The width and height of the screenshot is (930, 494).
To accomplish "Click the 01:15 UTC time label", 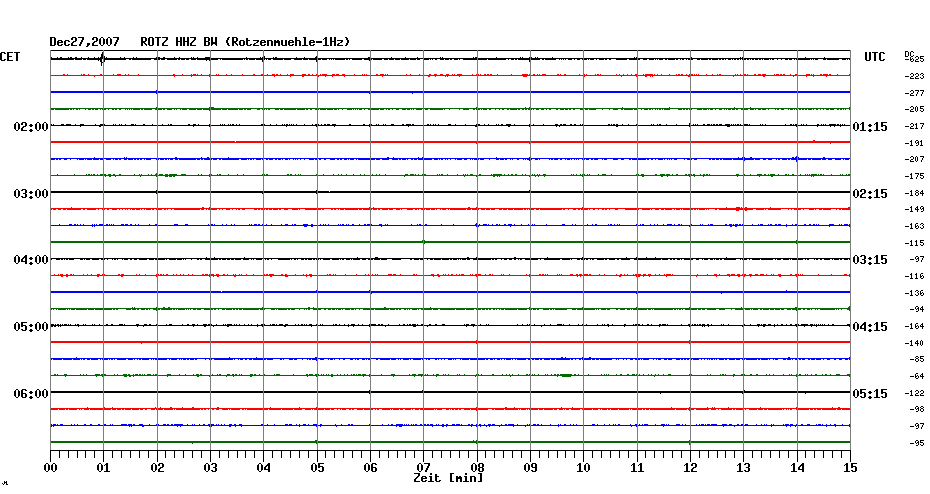I will [x=870, y=127].
